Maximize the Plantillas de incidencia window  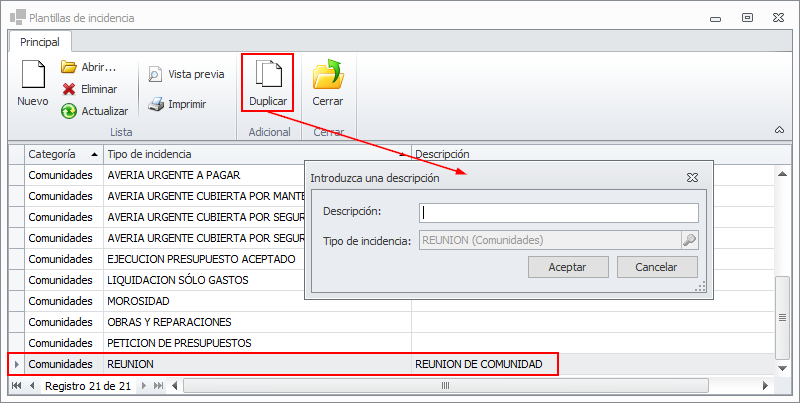coord(747,18)
